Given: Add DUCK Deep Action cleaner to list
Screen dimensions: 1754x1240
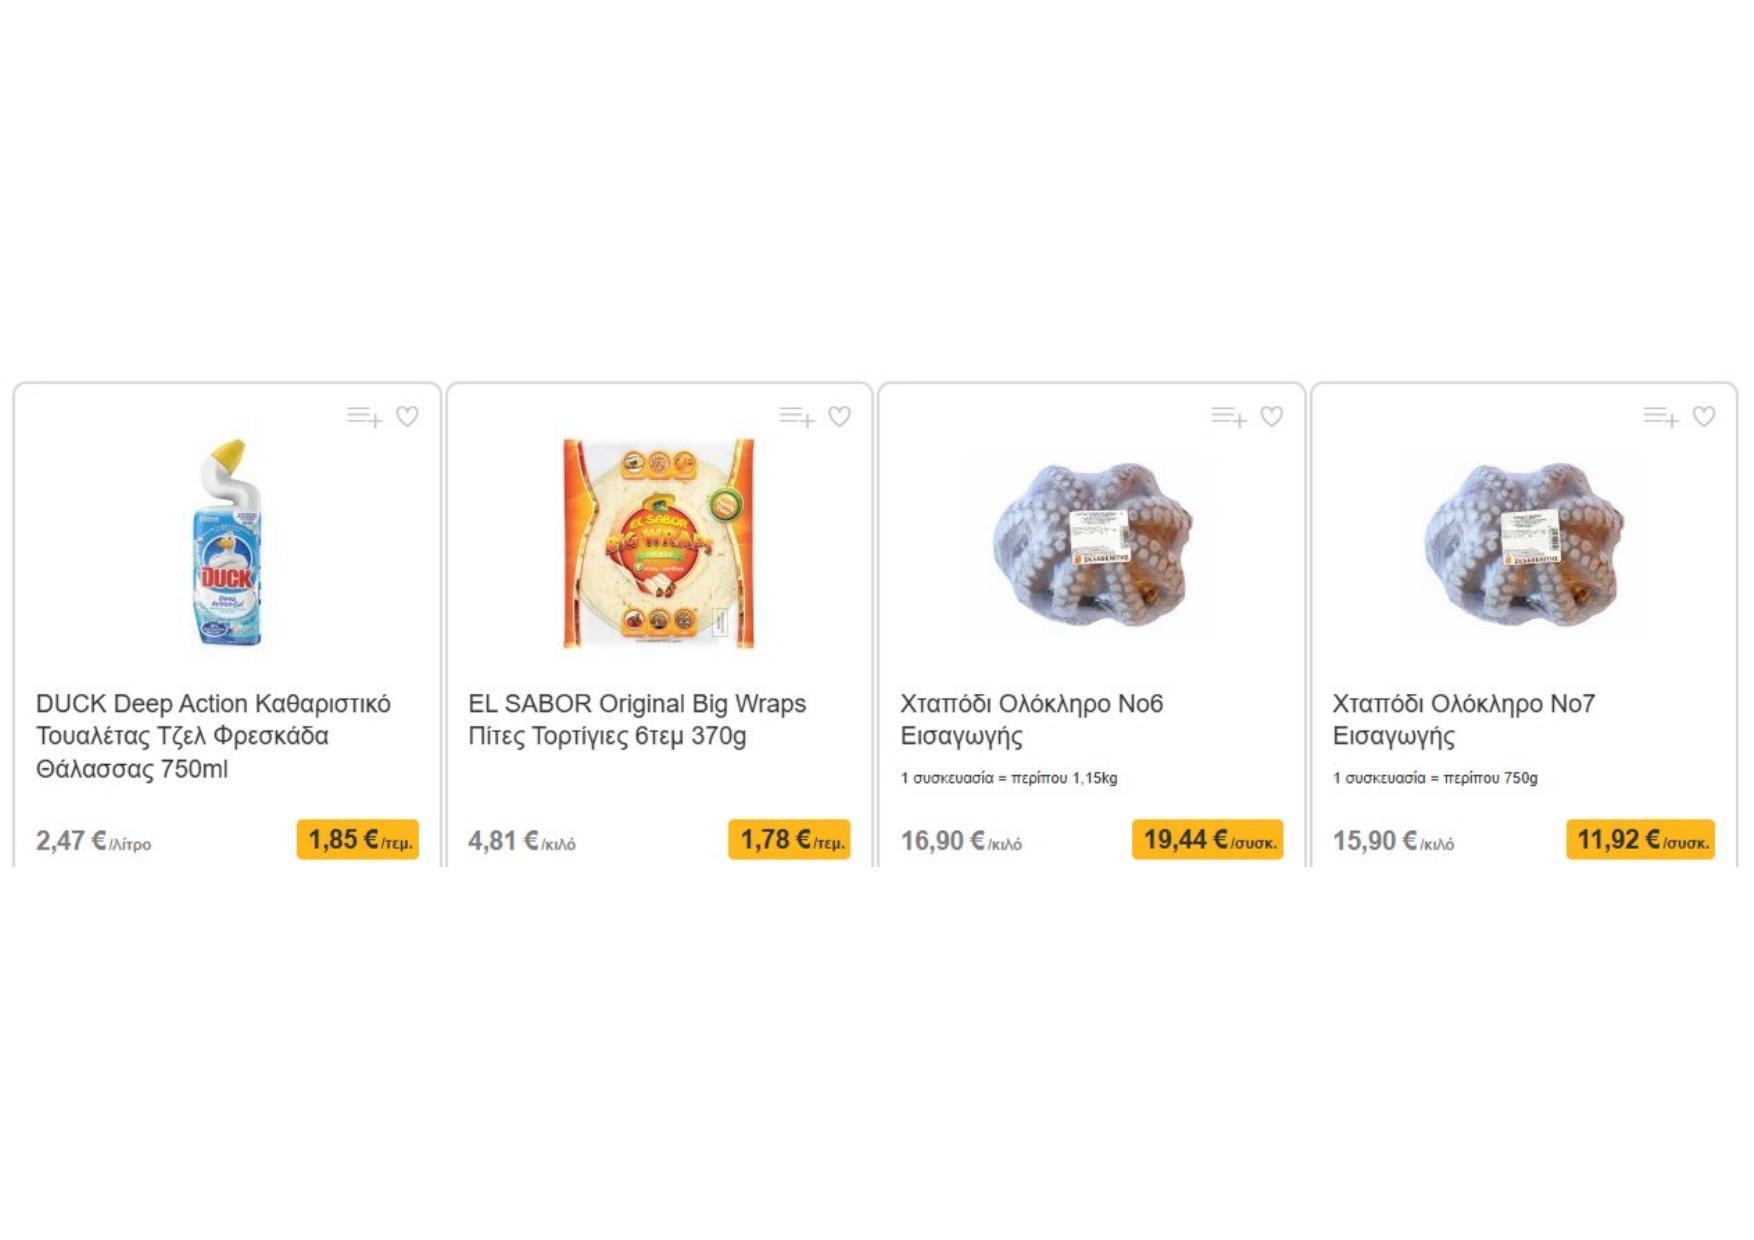Looking at the screenshot, I should [364, 416].
